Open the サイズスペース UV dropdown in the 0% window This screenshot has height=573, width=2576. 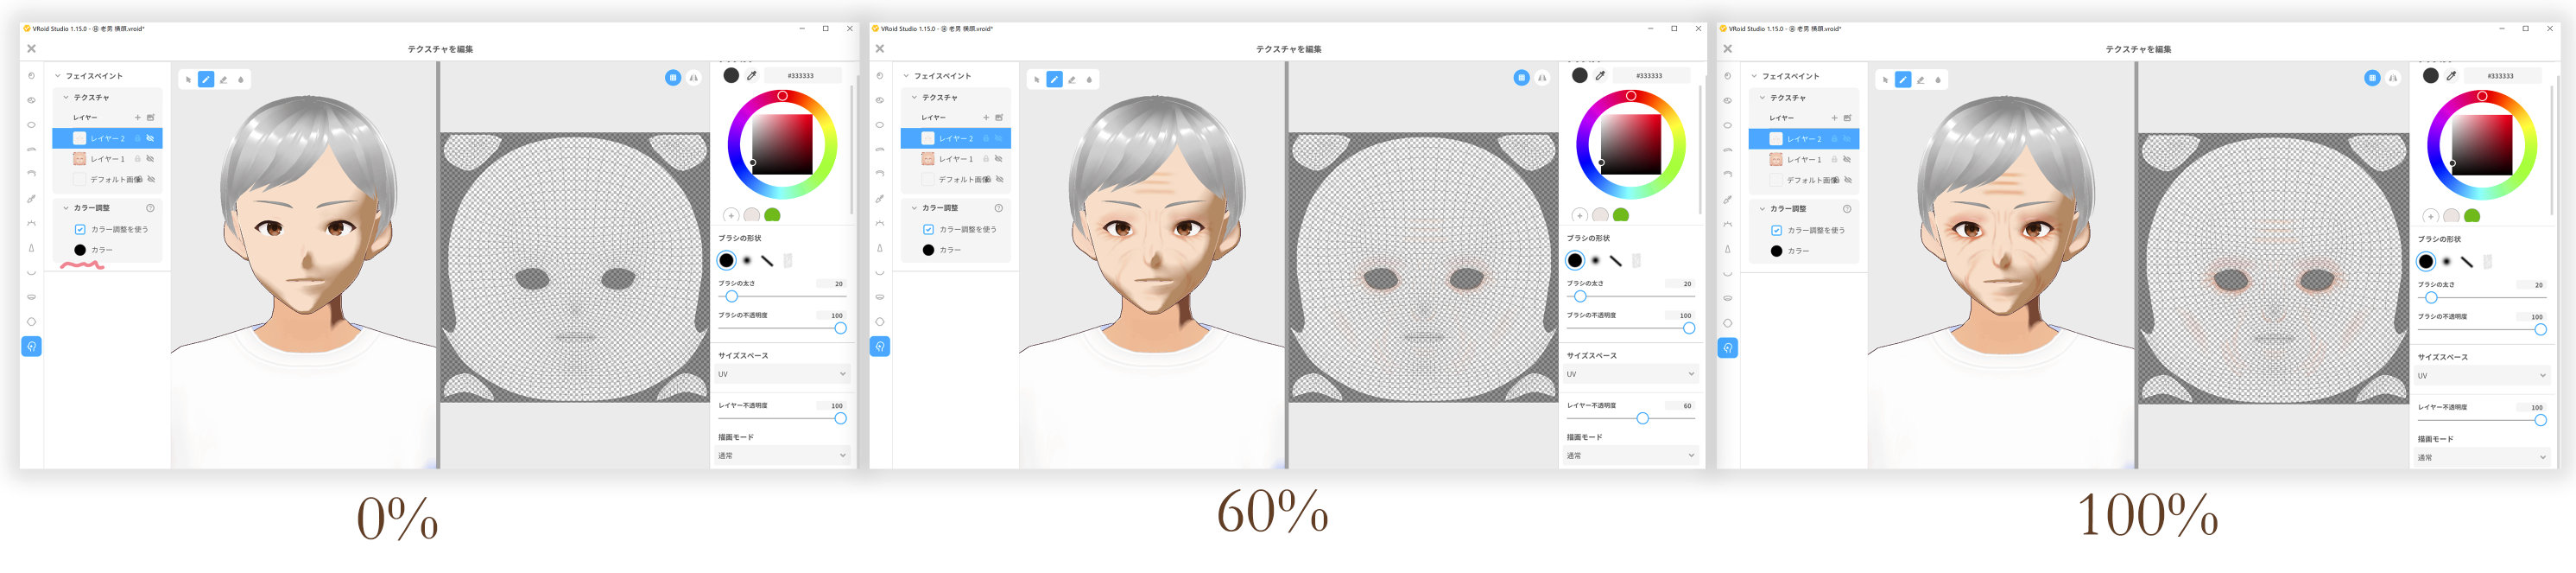(x=781, y=374)
